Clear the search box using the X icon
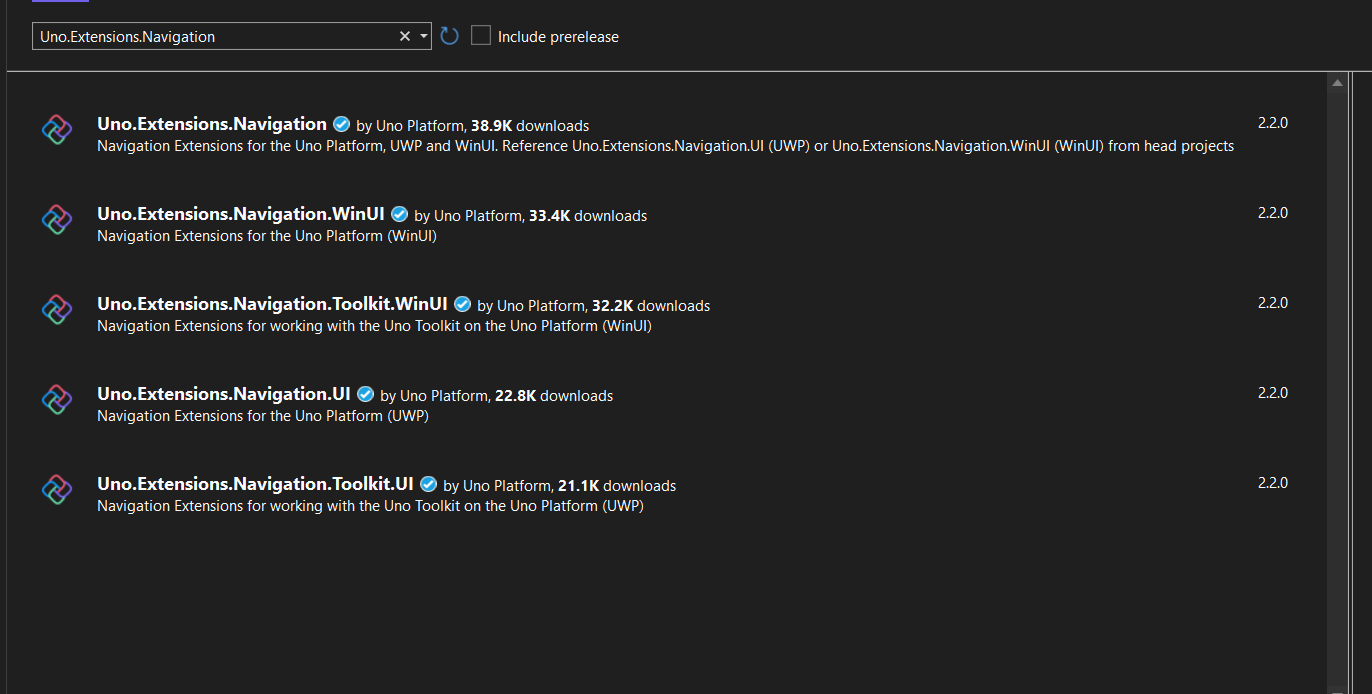This screenshot has width=1372, height=694. tap(404, 35)
